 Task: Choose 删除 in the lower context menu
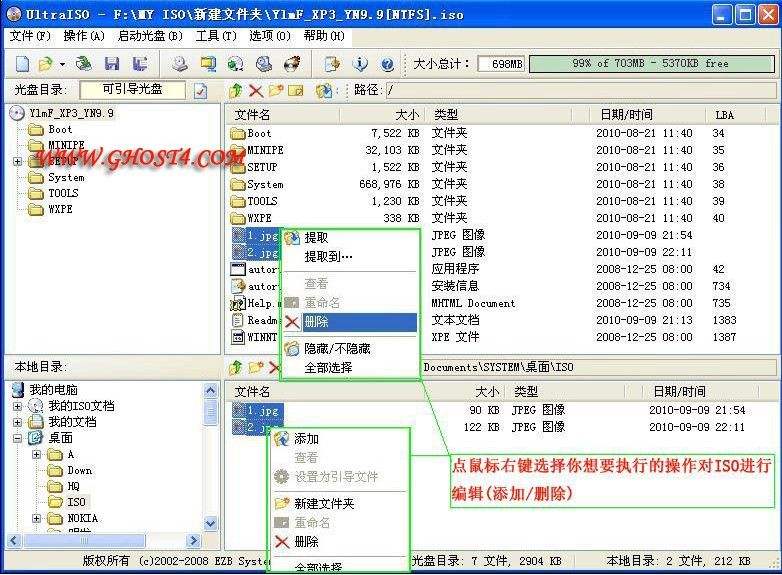tap(341, 542)
